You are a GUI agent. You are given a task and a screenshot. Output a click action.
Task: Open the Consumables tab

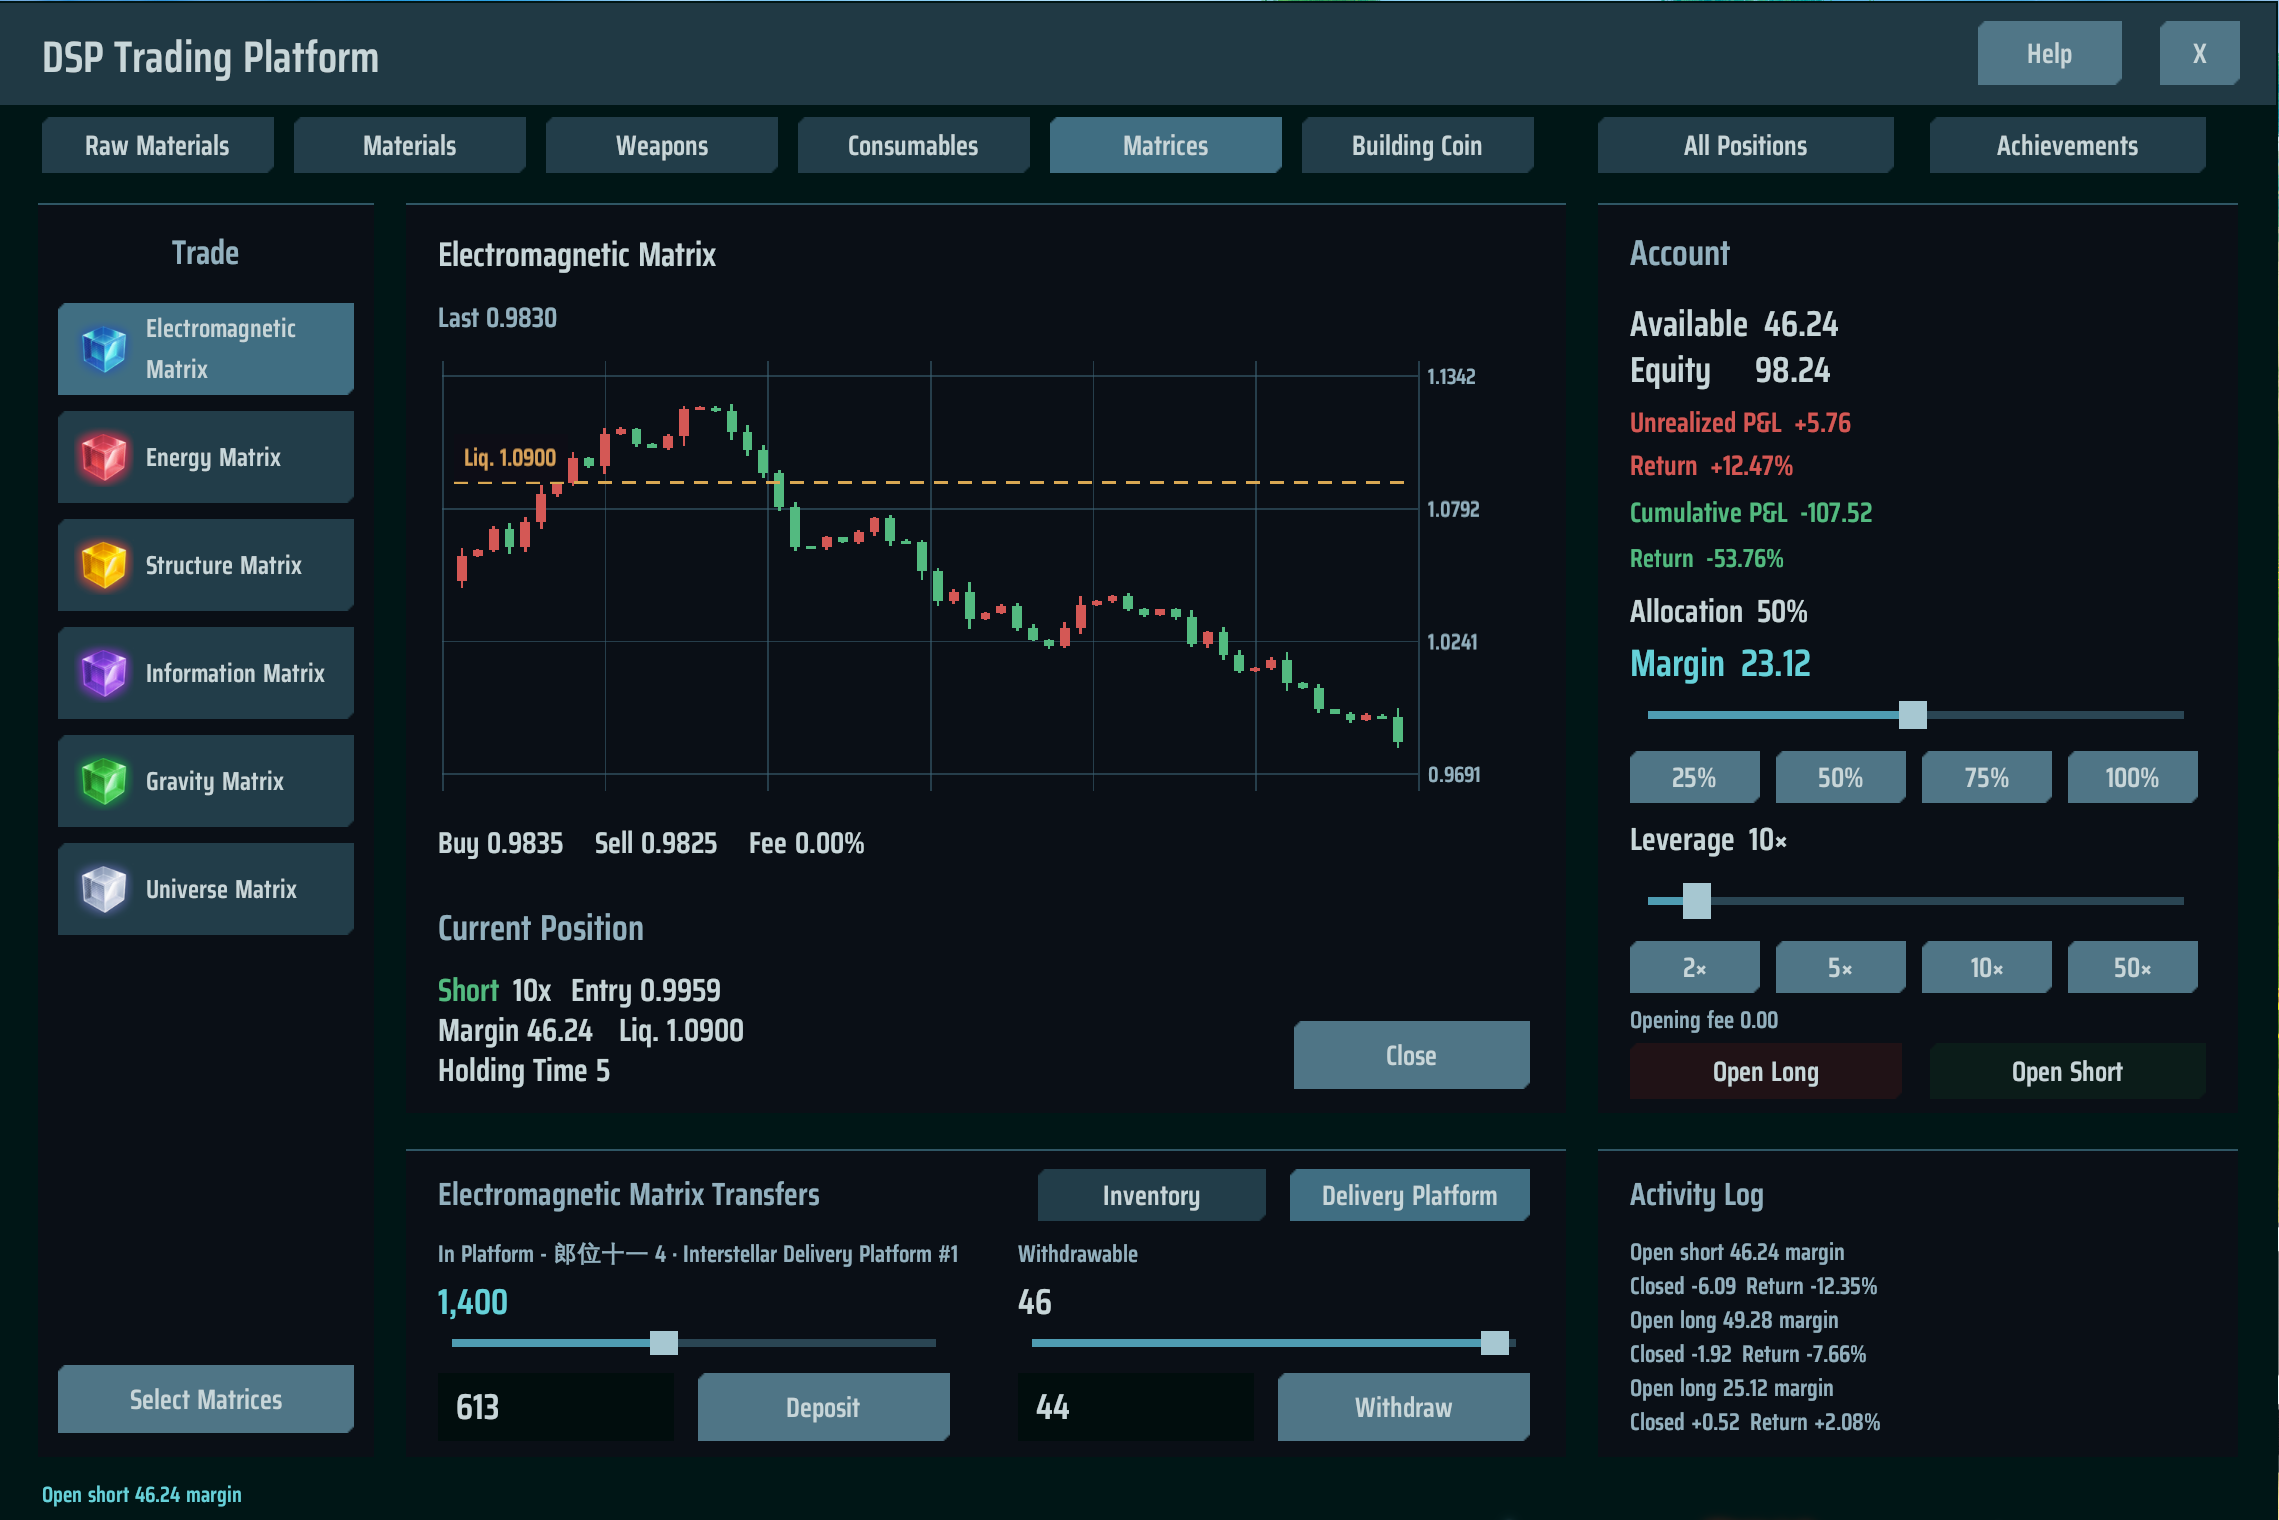(913, 145)
